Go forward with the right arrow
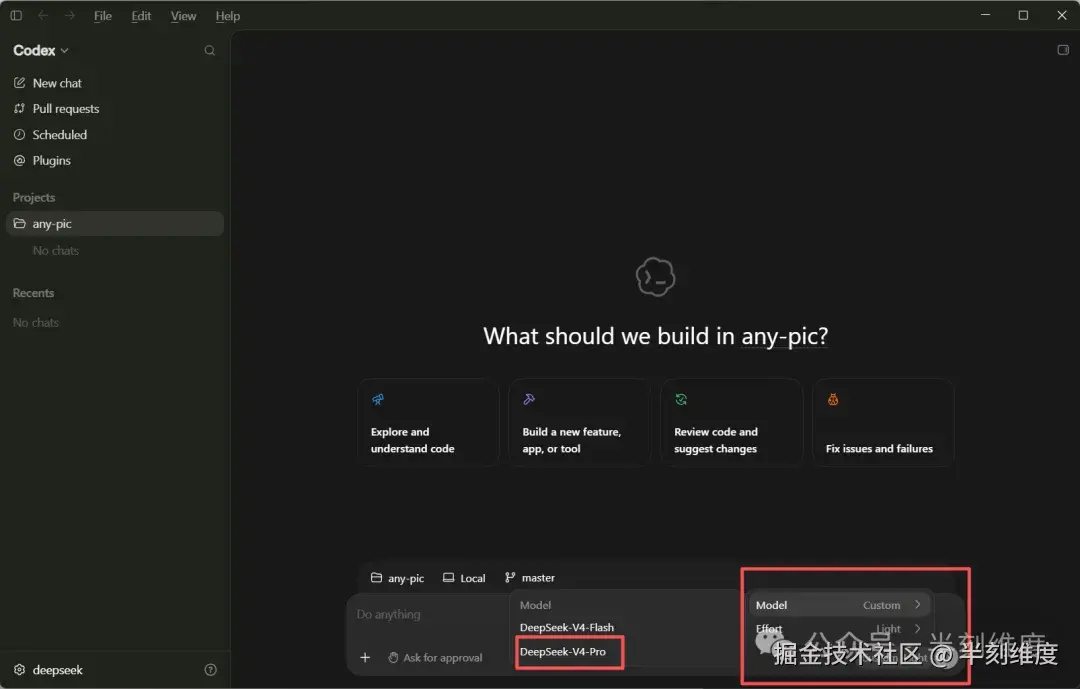The height and width of the screenshot is (689, 1080). click(x=70, y=15)
